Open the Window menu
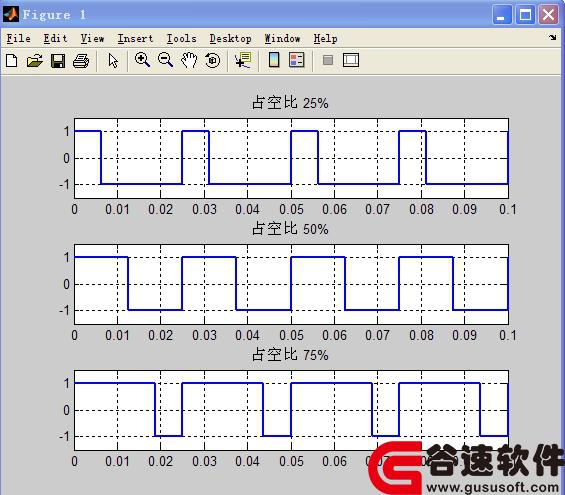Viewport: 565px width, 495px height. tap(282, 39)
